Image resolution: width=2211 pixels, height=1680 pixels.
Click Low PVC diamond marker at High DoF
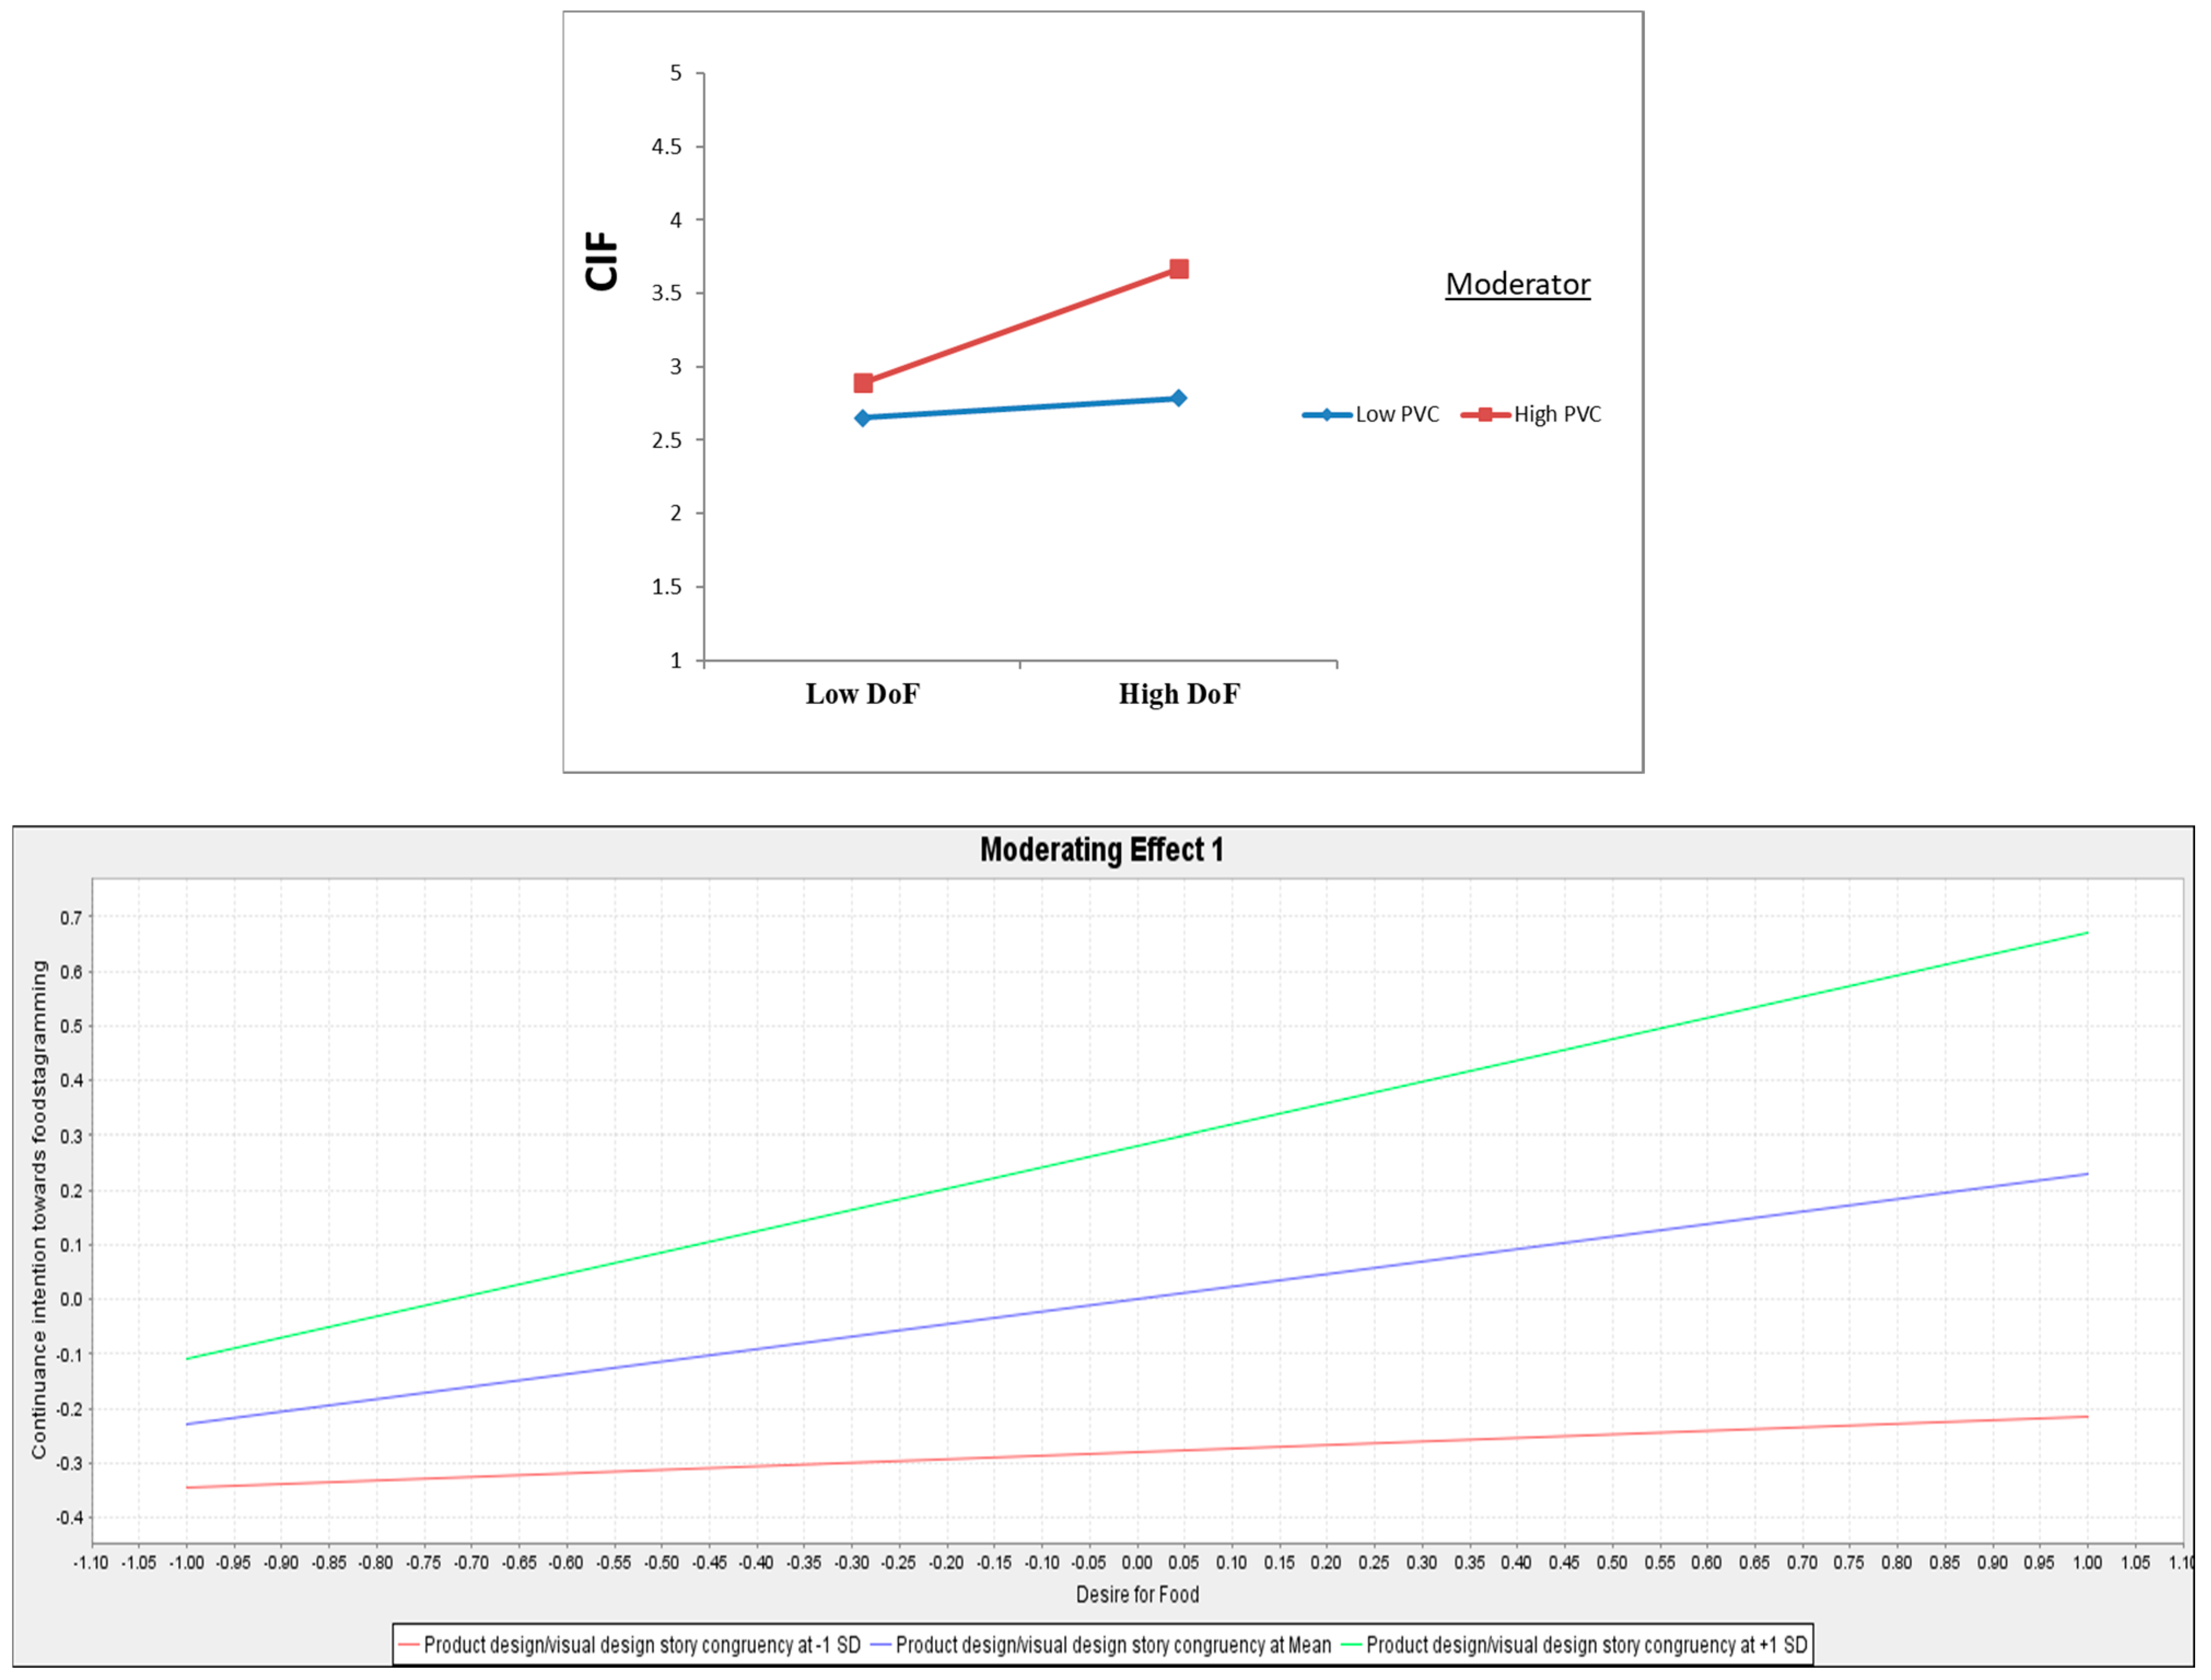[x=1178, y=398]
